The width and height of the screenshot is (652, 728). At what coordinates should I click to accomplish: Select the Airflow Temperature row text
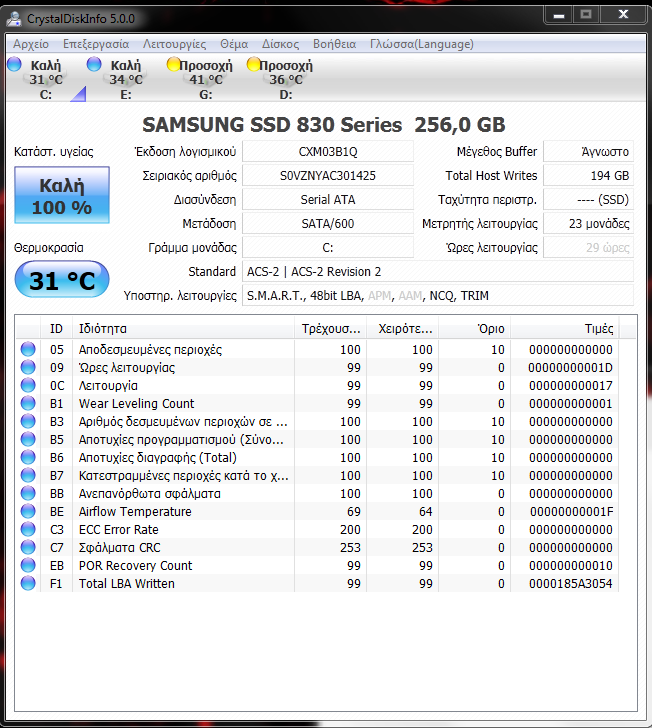pyautogui.click(x=135, y=512)
